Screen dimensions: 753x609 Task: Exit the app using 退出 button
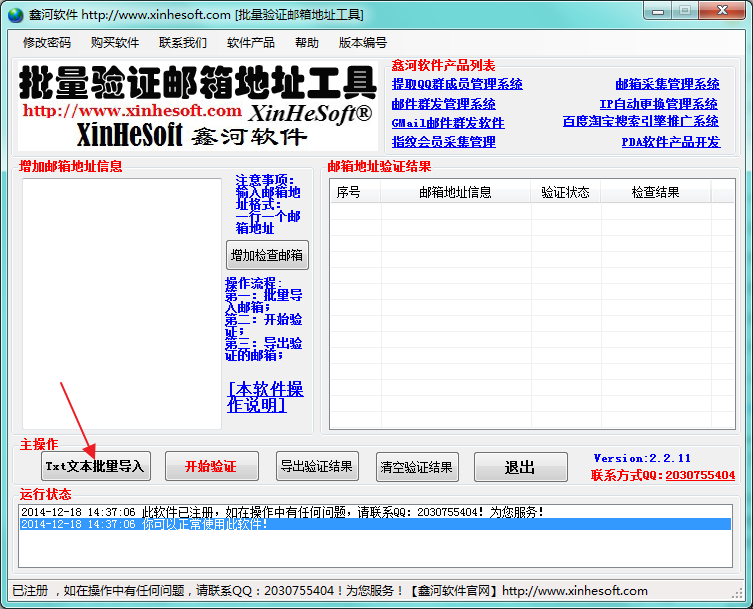pyautogui.click(x=521, y=467)
